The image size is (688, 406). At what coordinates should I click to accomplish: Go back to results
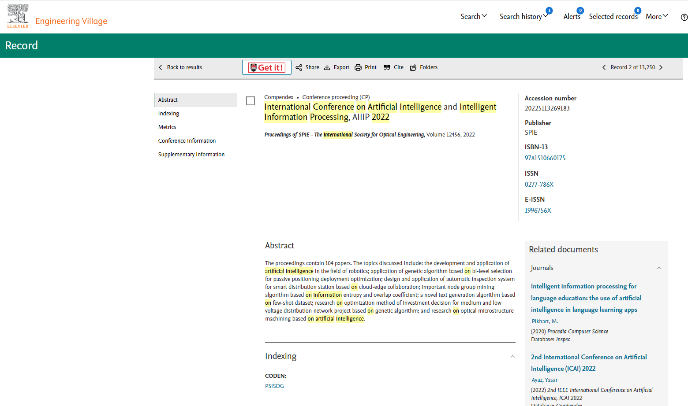pyautogui.click(x=180, y=67)
